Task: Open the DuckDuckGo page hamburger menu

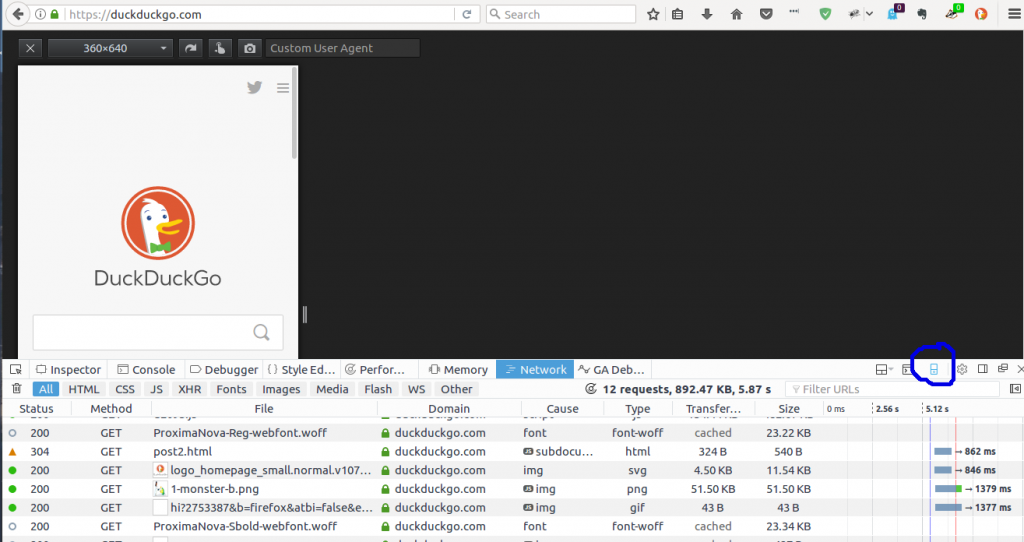Action: [x=283, y=88]
